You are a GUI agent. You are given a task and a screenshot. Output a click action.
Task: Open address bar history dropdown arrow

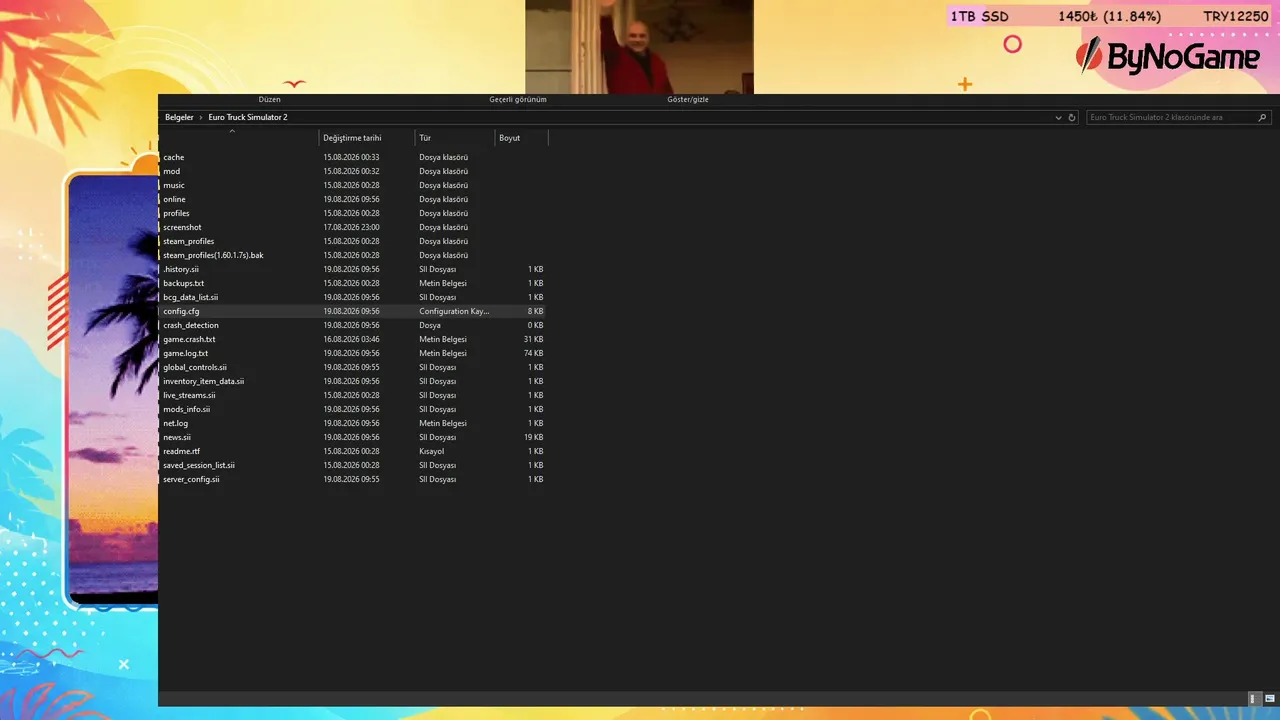[x=1059, y=117]
